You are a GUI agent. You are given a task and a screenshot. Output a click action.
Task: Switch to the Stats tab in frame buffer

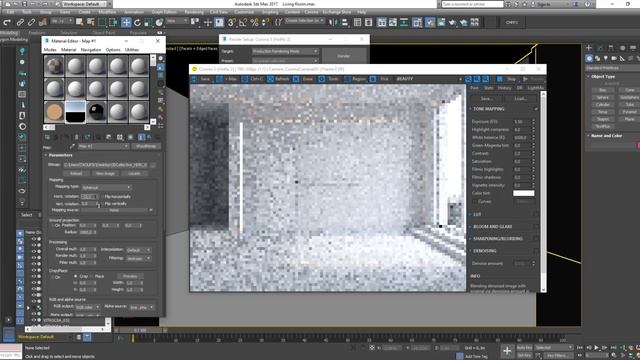point(489,88)
